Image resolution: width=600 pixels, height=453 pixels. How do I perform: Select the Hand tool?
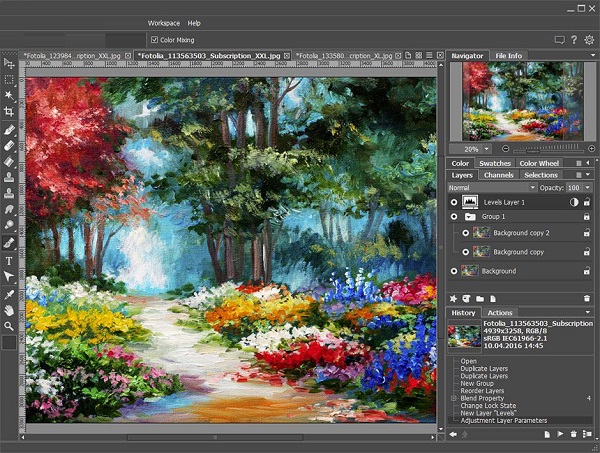click(x=9, y=310)
